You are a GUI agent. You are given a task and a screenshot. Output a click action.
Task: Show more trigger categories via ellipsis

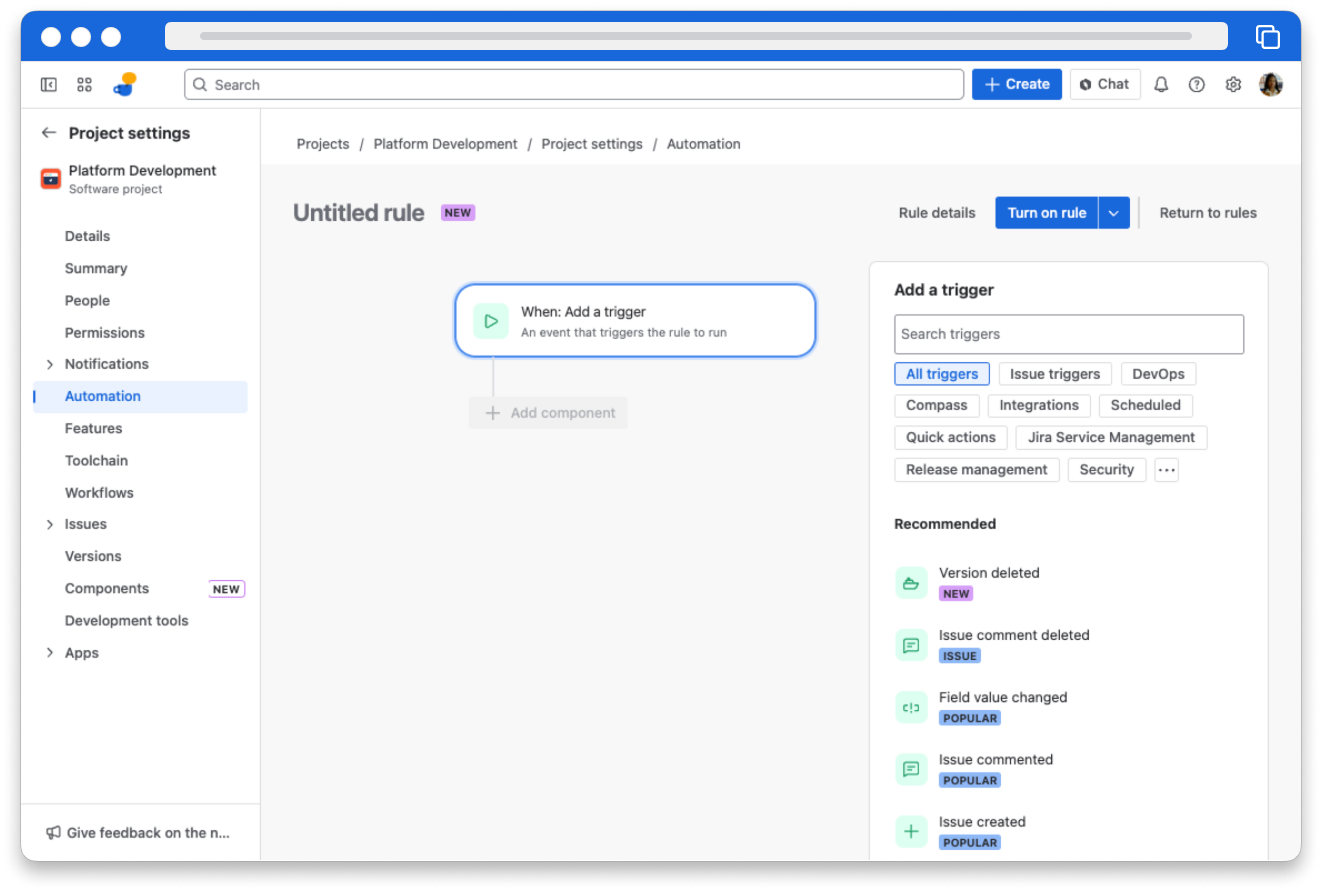click(x=1166, y=470)
